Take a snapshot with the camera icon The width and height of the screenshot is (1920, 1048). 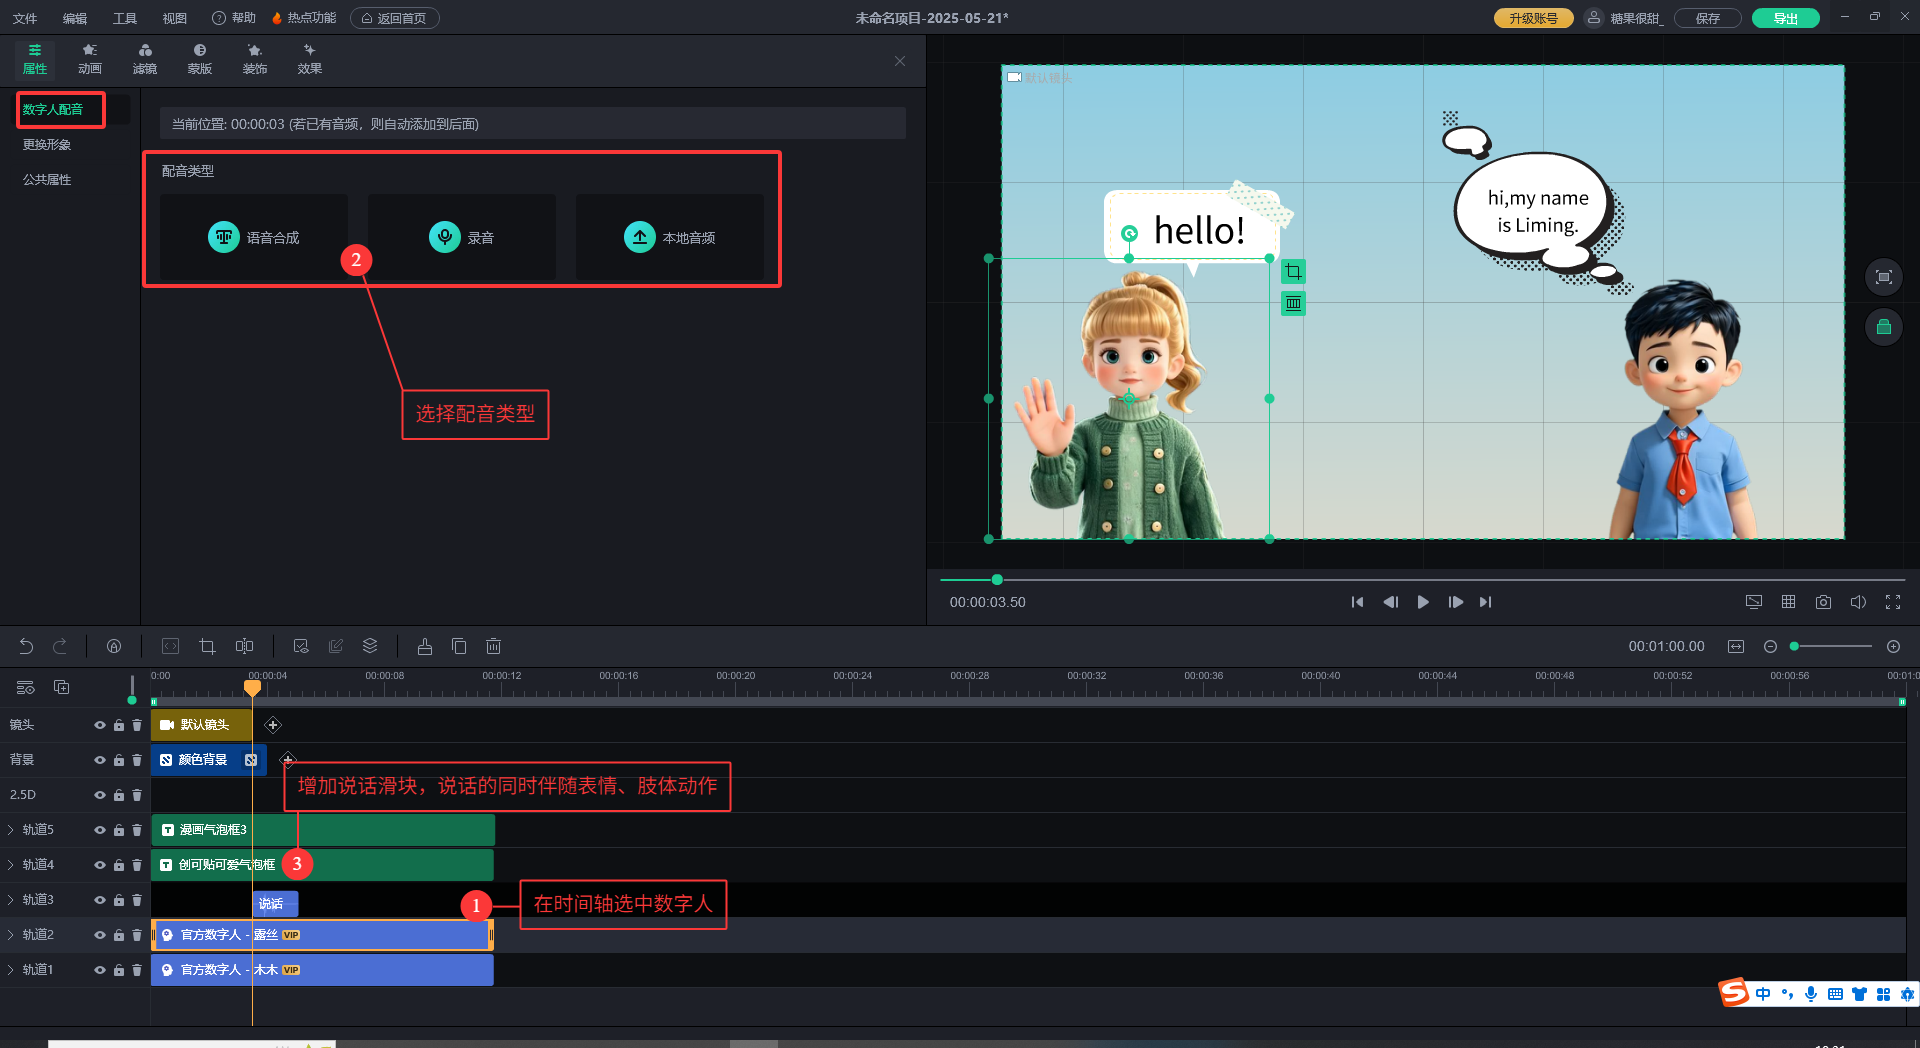[1823, 602]
